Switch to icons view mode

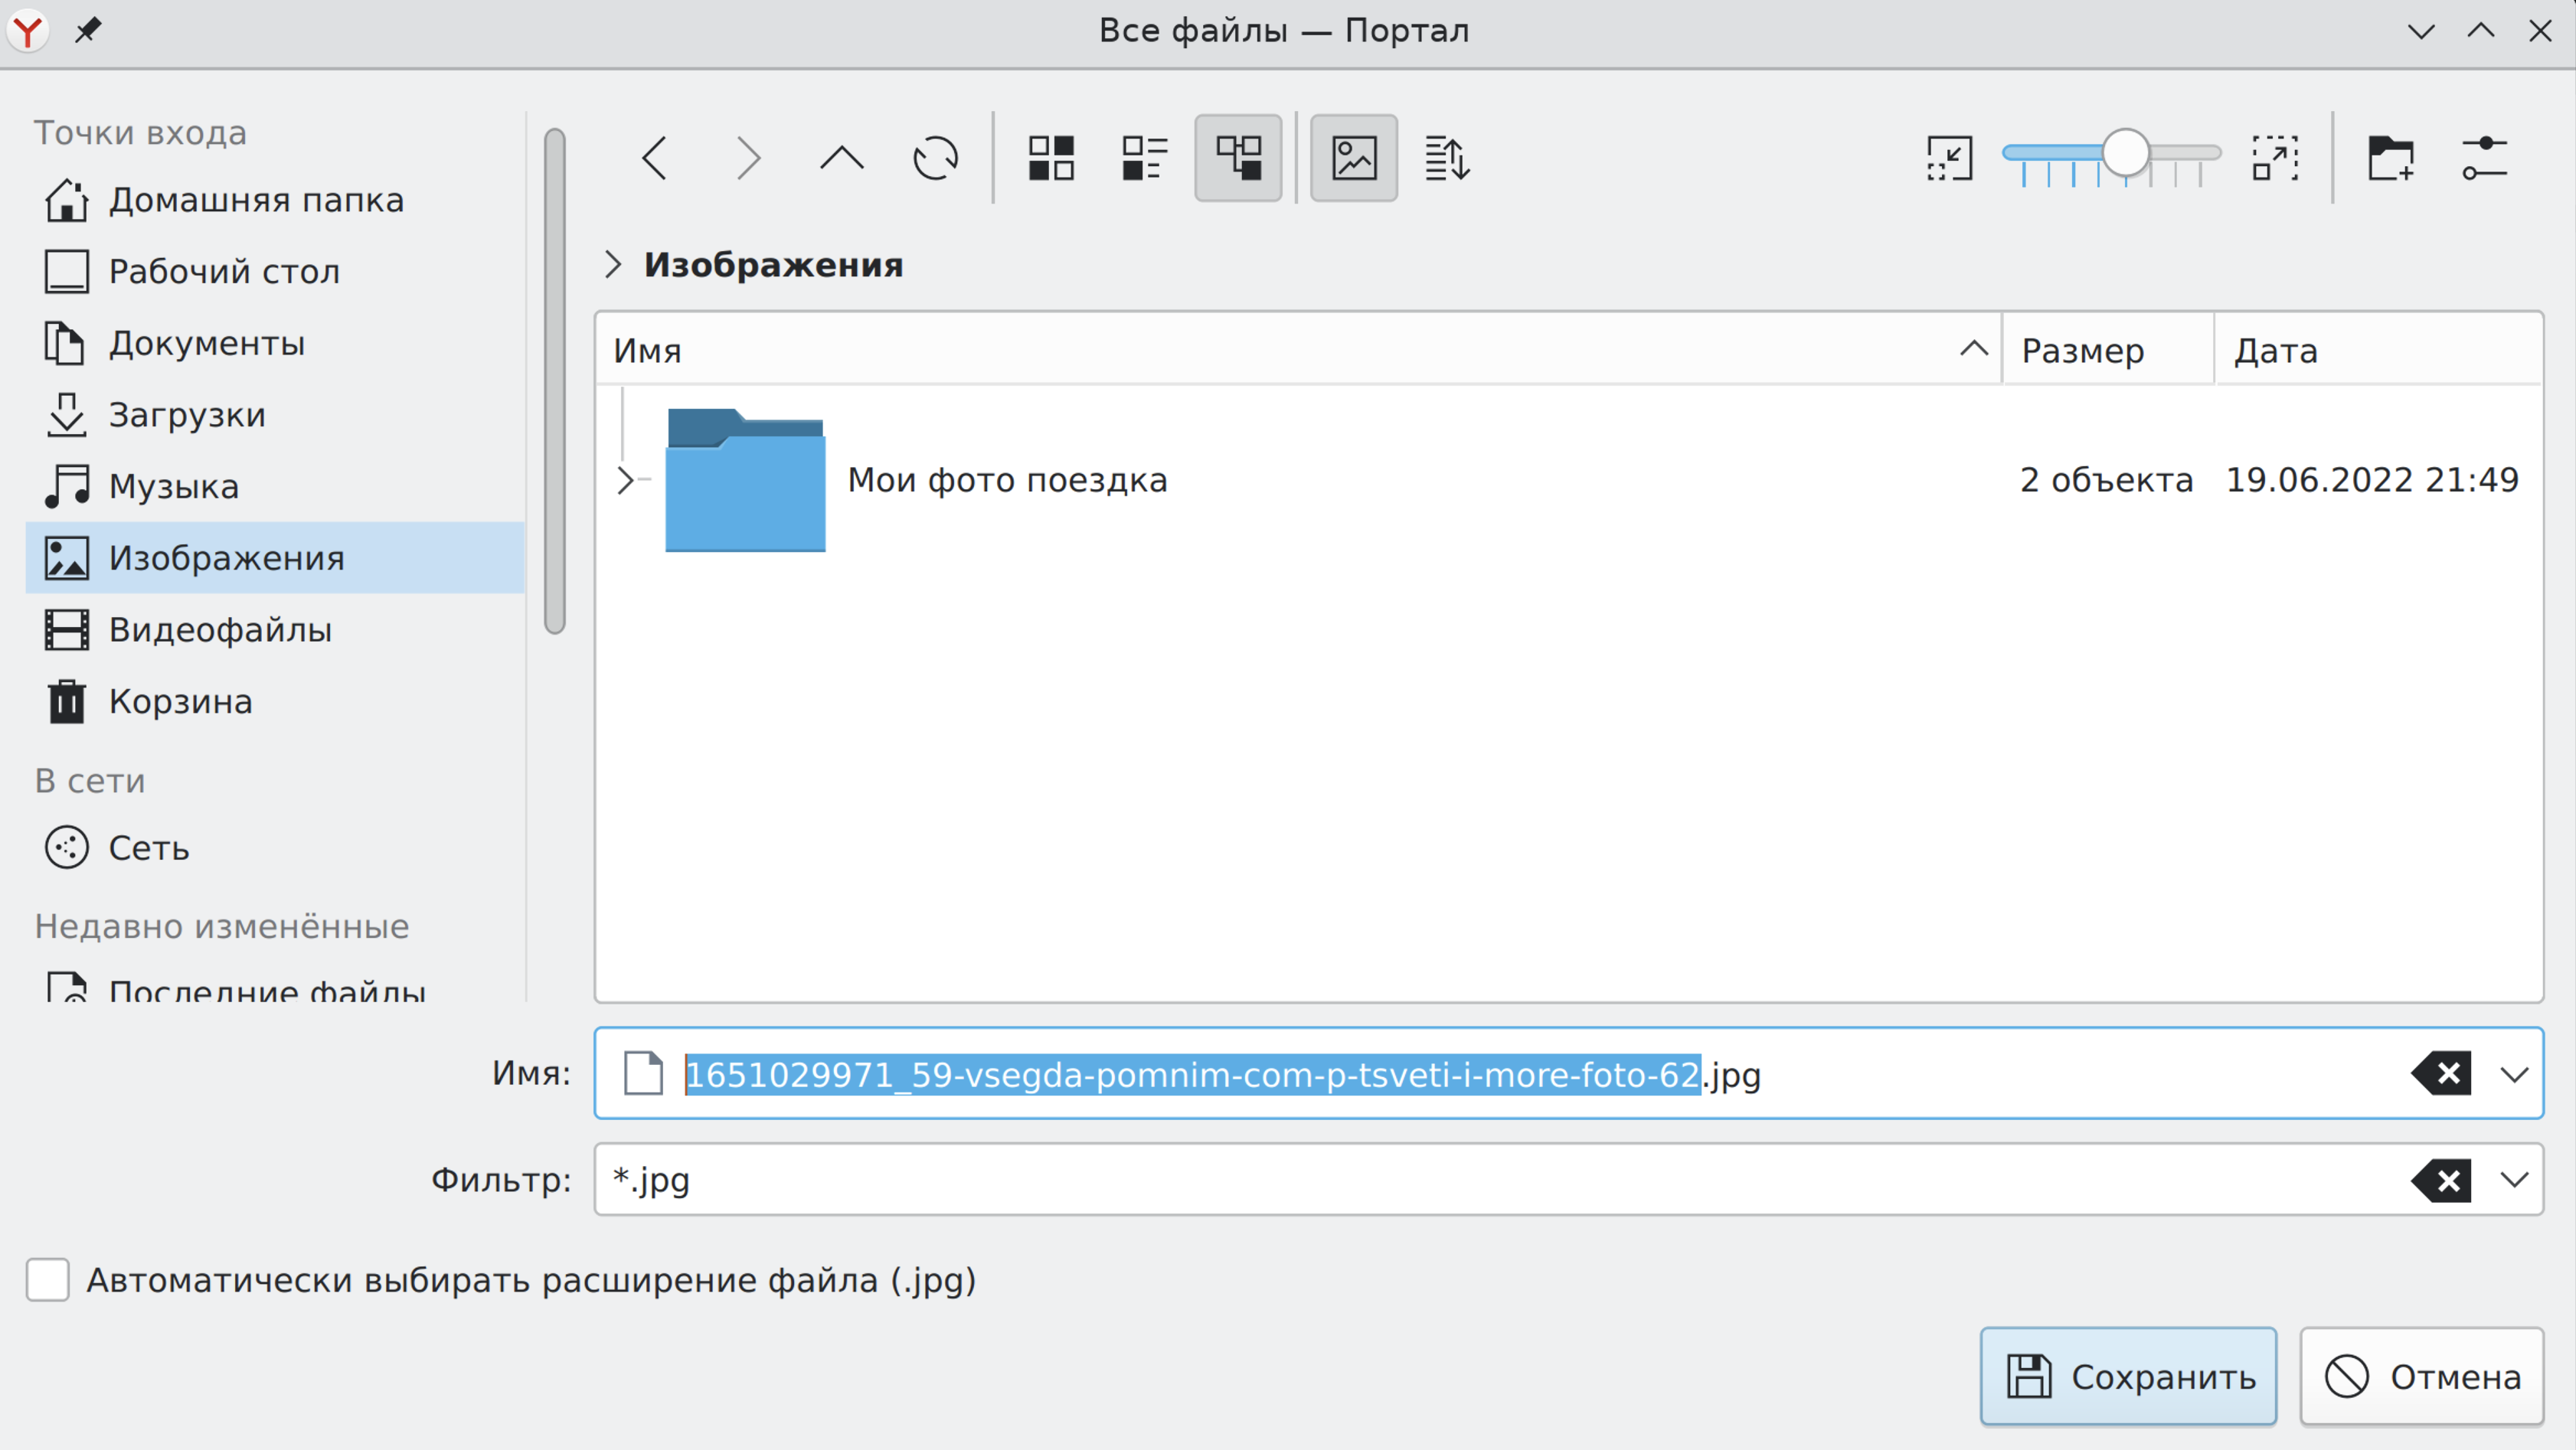[x=1052, y=158]
